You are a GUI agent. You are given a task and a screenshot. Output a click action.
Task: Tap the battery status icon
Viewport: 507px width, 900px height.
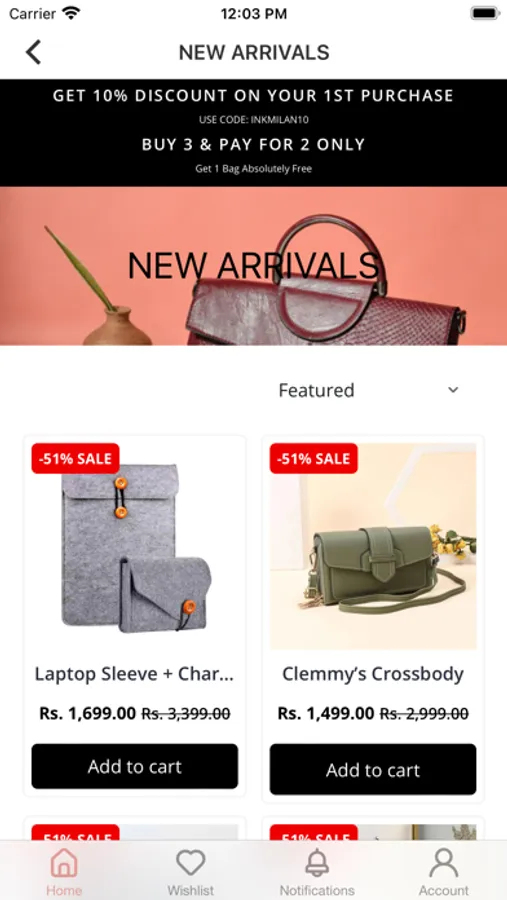coord(485,13)
